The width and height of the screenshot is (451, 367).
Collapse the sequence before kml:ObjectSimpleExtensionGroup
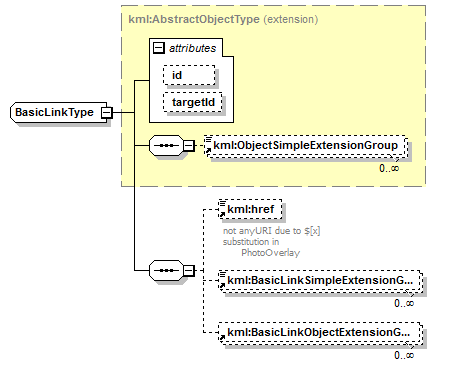[189, 146]
